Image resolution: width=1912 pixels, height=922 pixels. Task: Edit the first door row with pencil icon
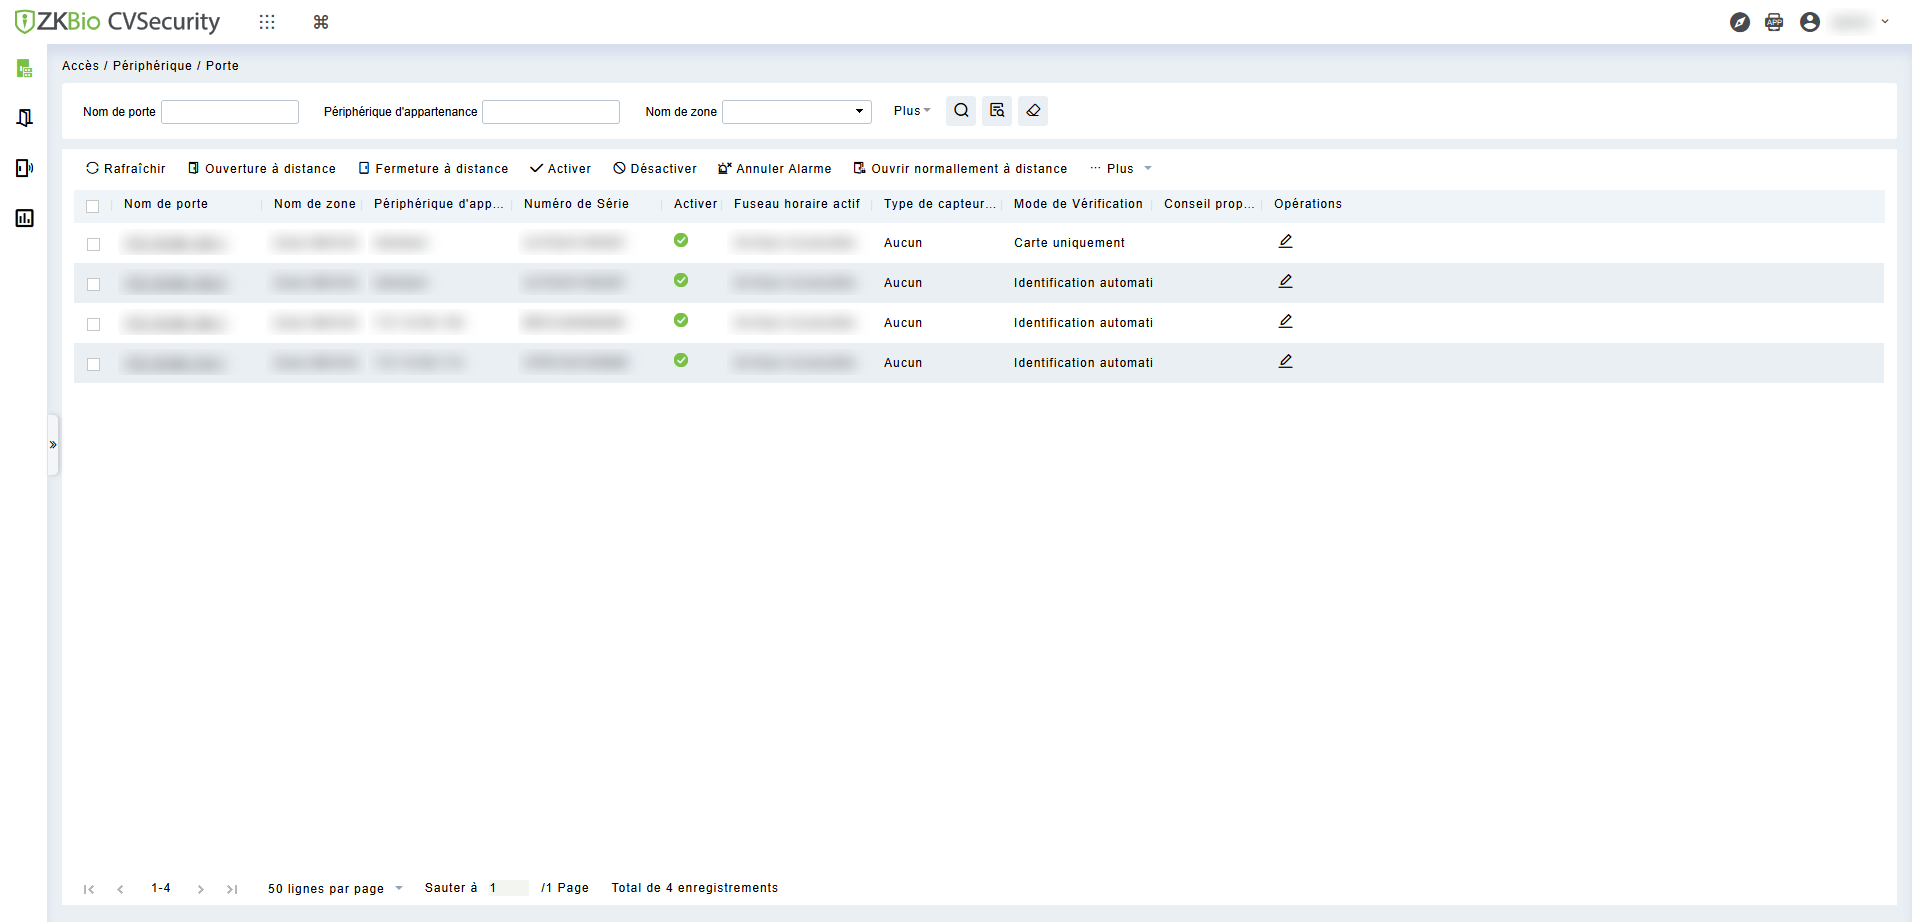[1286, 241]
